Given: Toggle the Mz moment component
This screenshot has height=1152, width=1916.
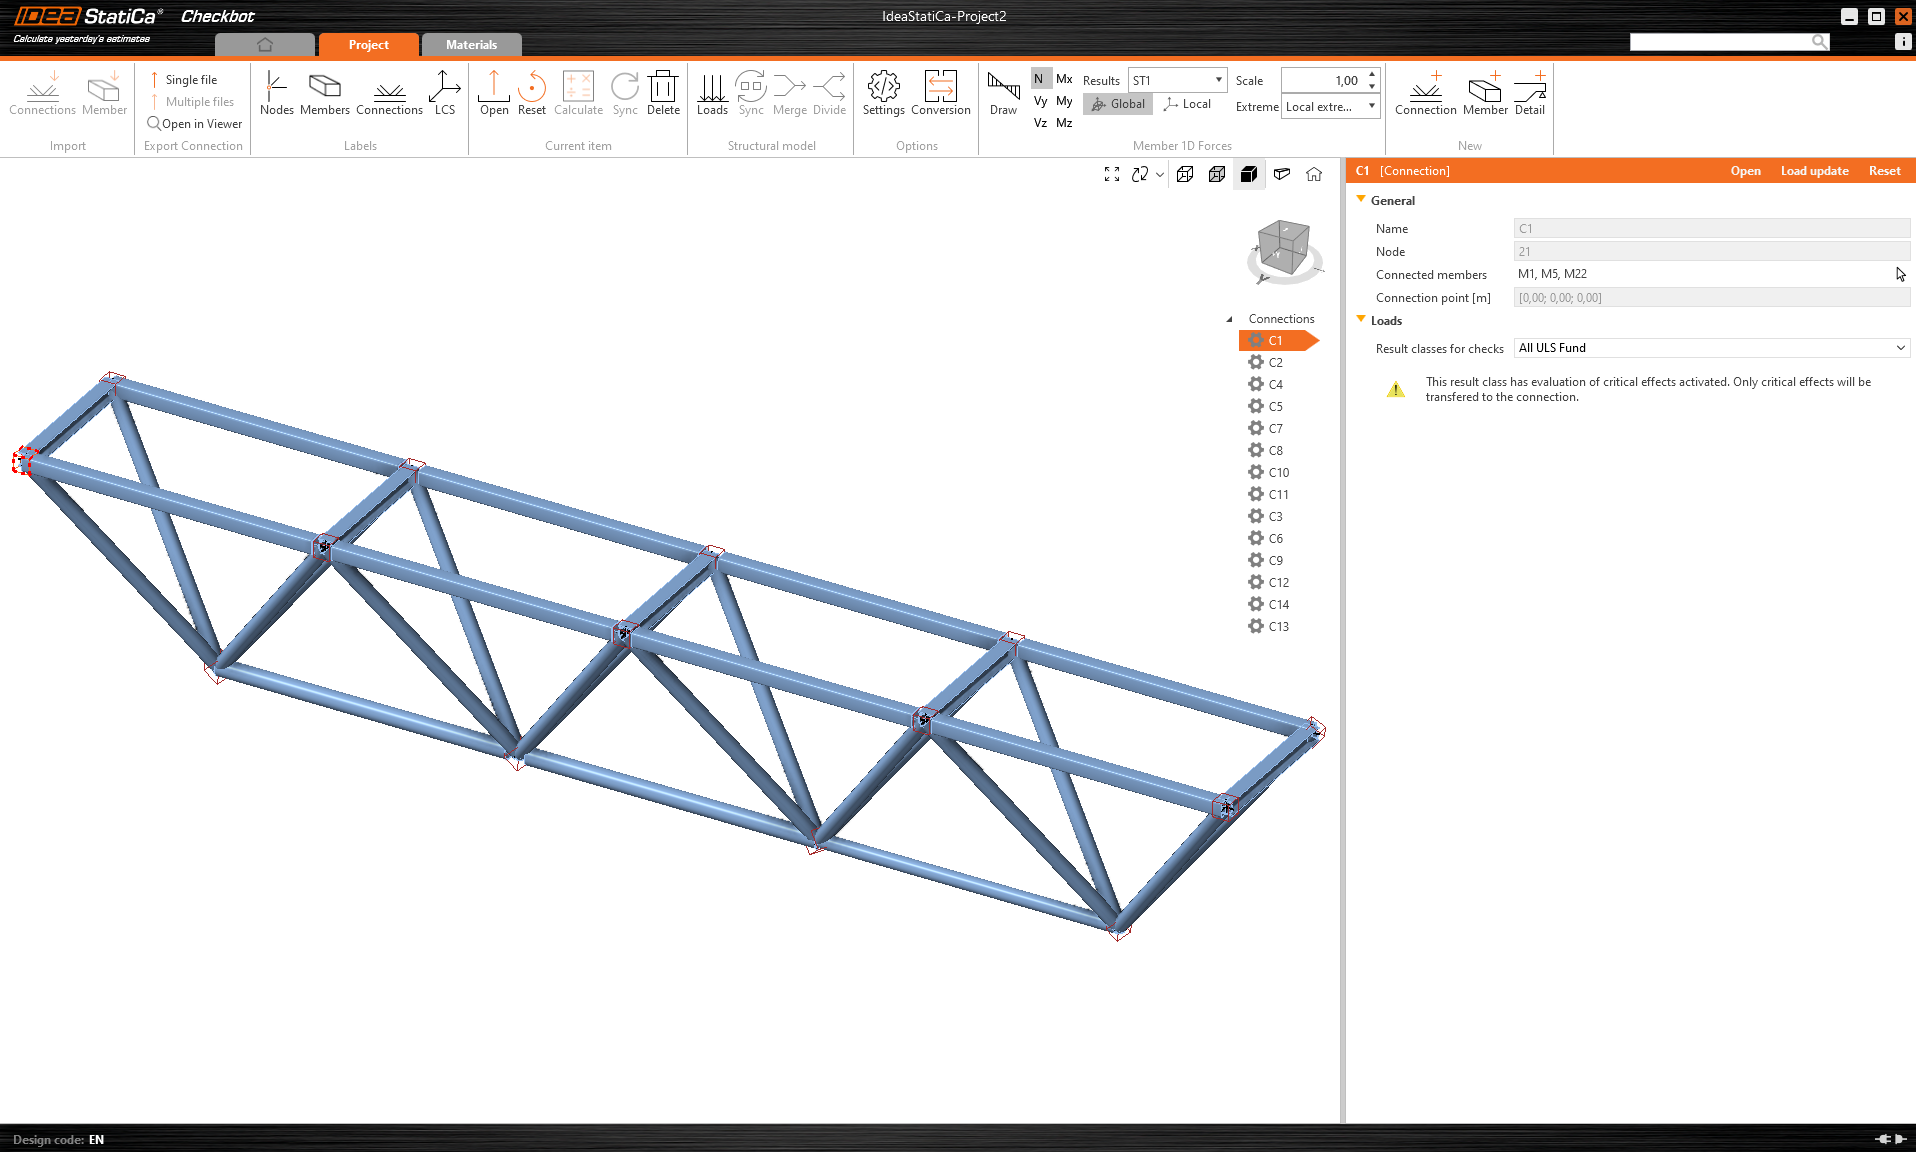Looking at the screenshot, I should [x=1064, y=123].
